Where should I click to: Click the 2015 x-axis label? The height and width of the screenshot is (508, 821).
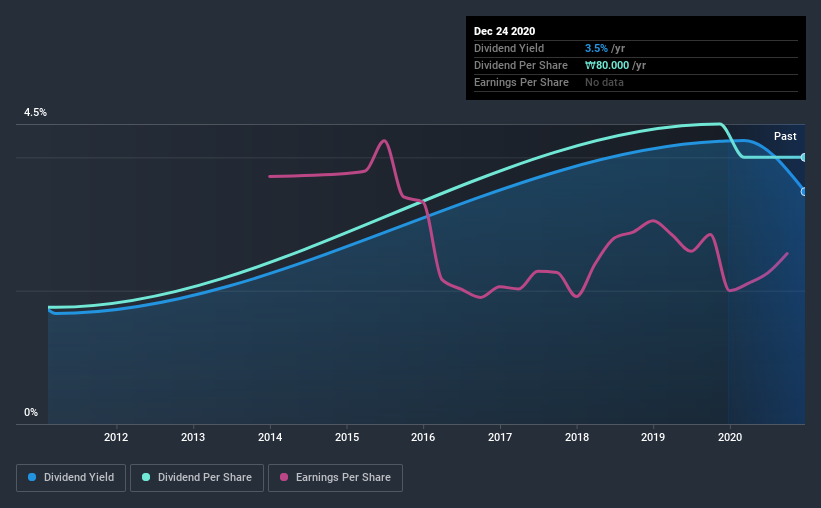(x=347, y=437)
